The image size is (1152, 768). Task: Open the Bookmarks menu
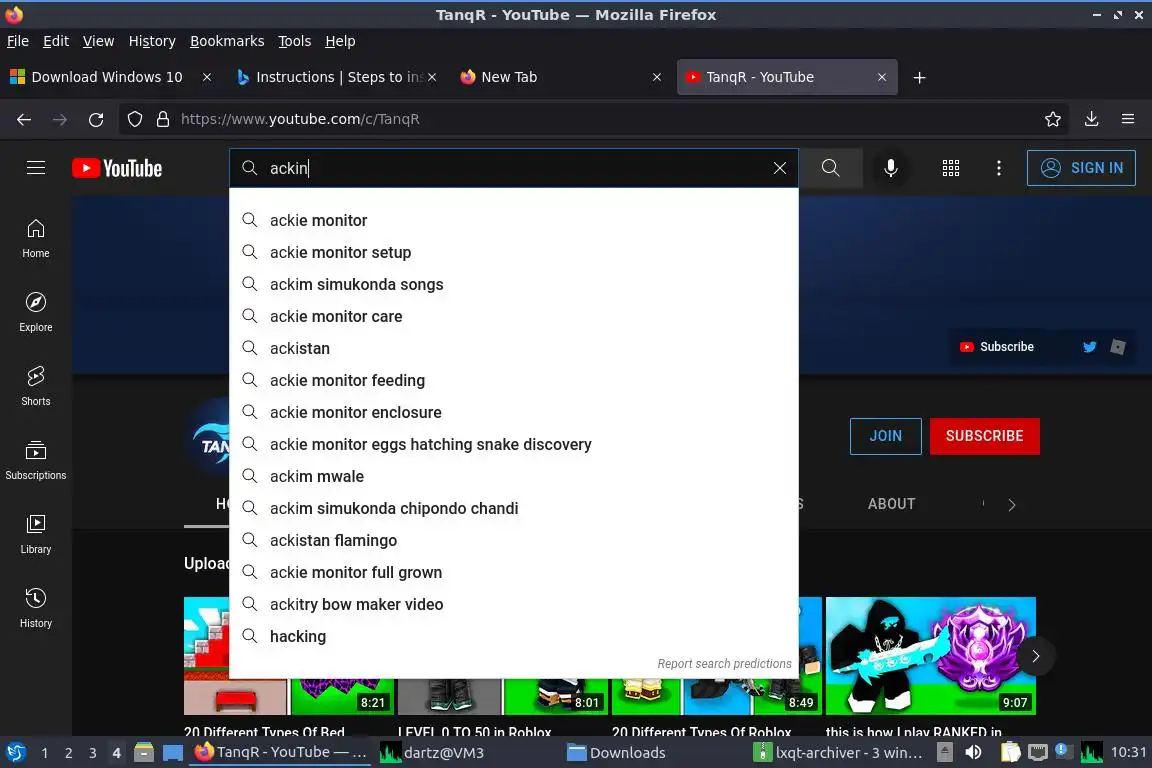(x=227, y=41)
